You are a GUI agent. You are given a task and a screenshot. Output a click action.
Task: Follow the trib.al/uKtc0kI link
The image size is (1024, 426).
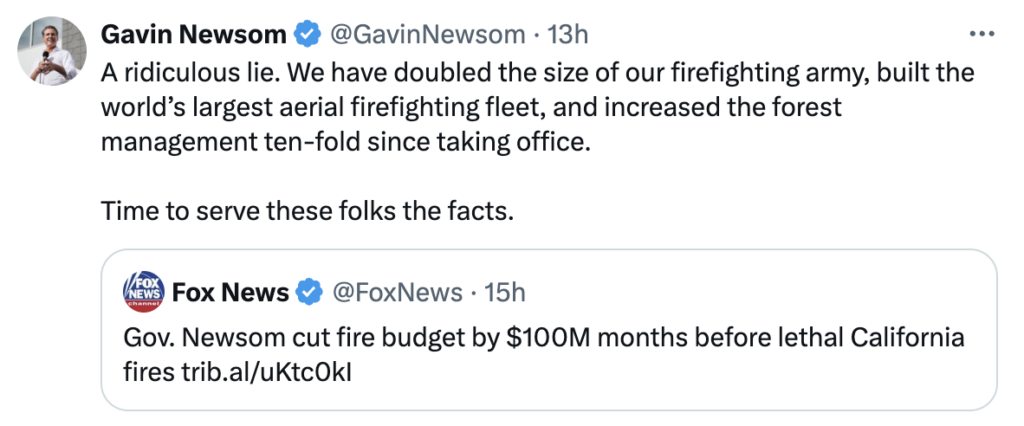click(265, 372)
